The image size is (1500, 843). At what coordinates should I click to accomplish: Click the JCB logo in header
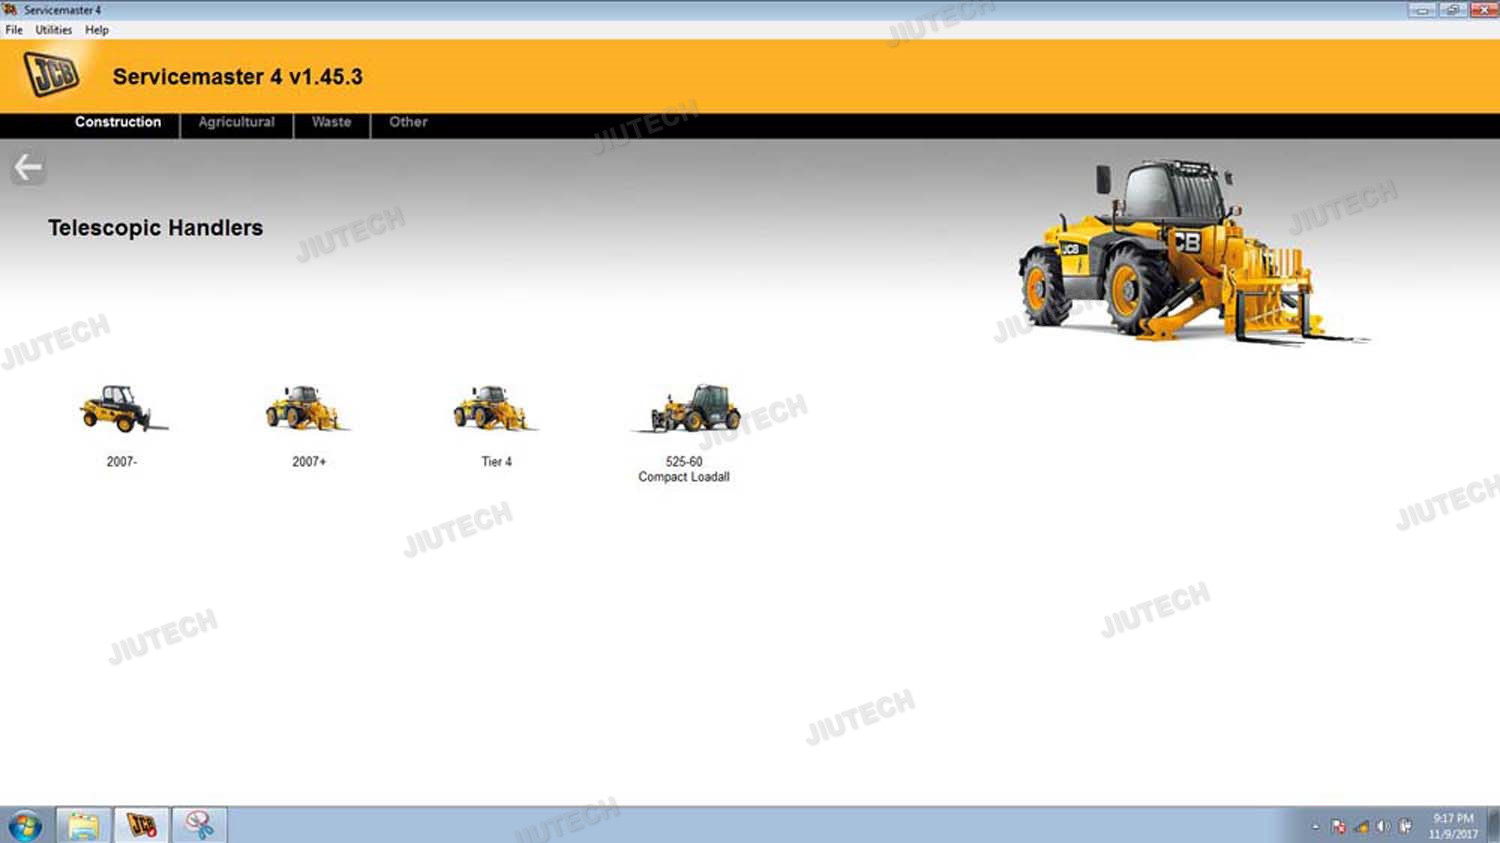pyautogui.click(x=51, y=75)
